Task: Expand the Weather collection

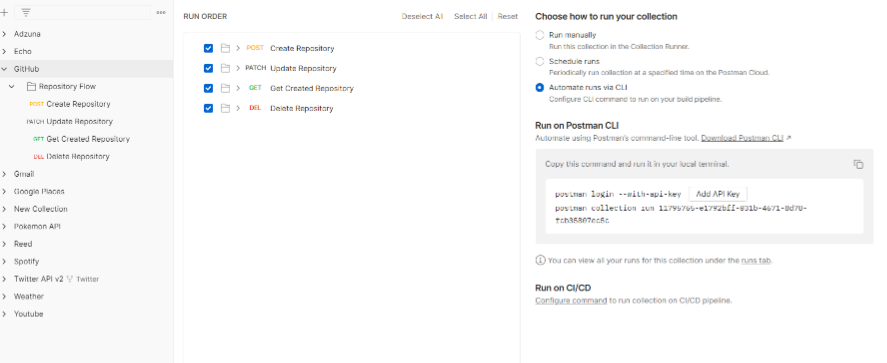Action: 5,296
